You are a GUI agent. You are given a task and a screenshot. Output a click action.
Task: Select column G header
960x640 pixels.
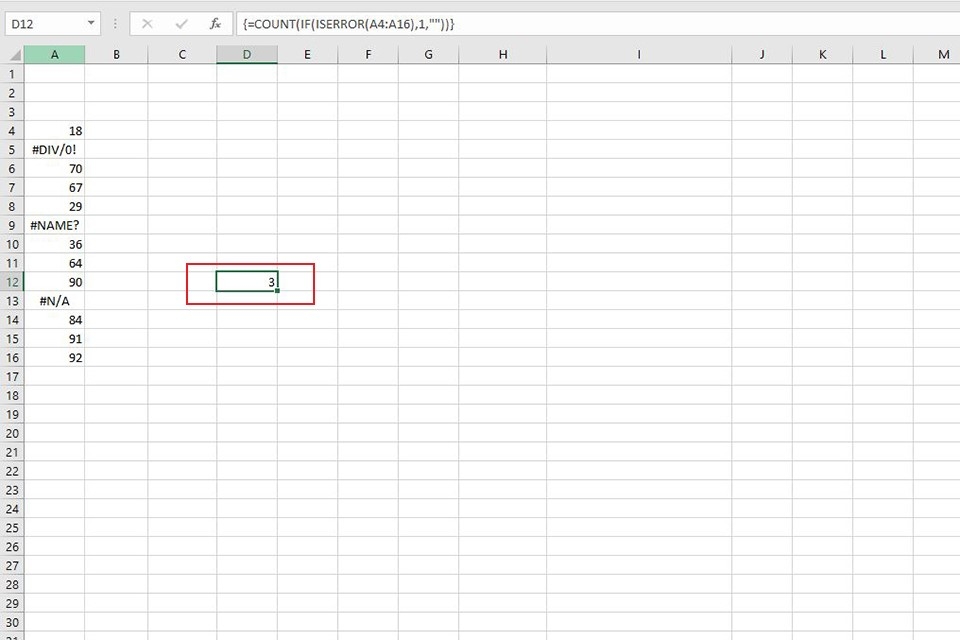[429, 55]
